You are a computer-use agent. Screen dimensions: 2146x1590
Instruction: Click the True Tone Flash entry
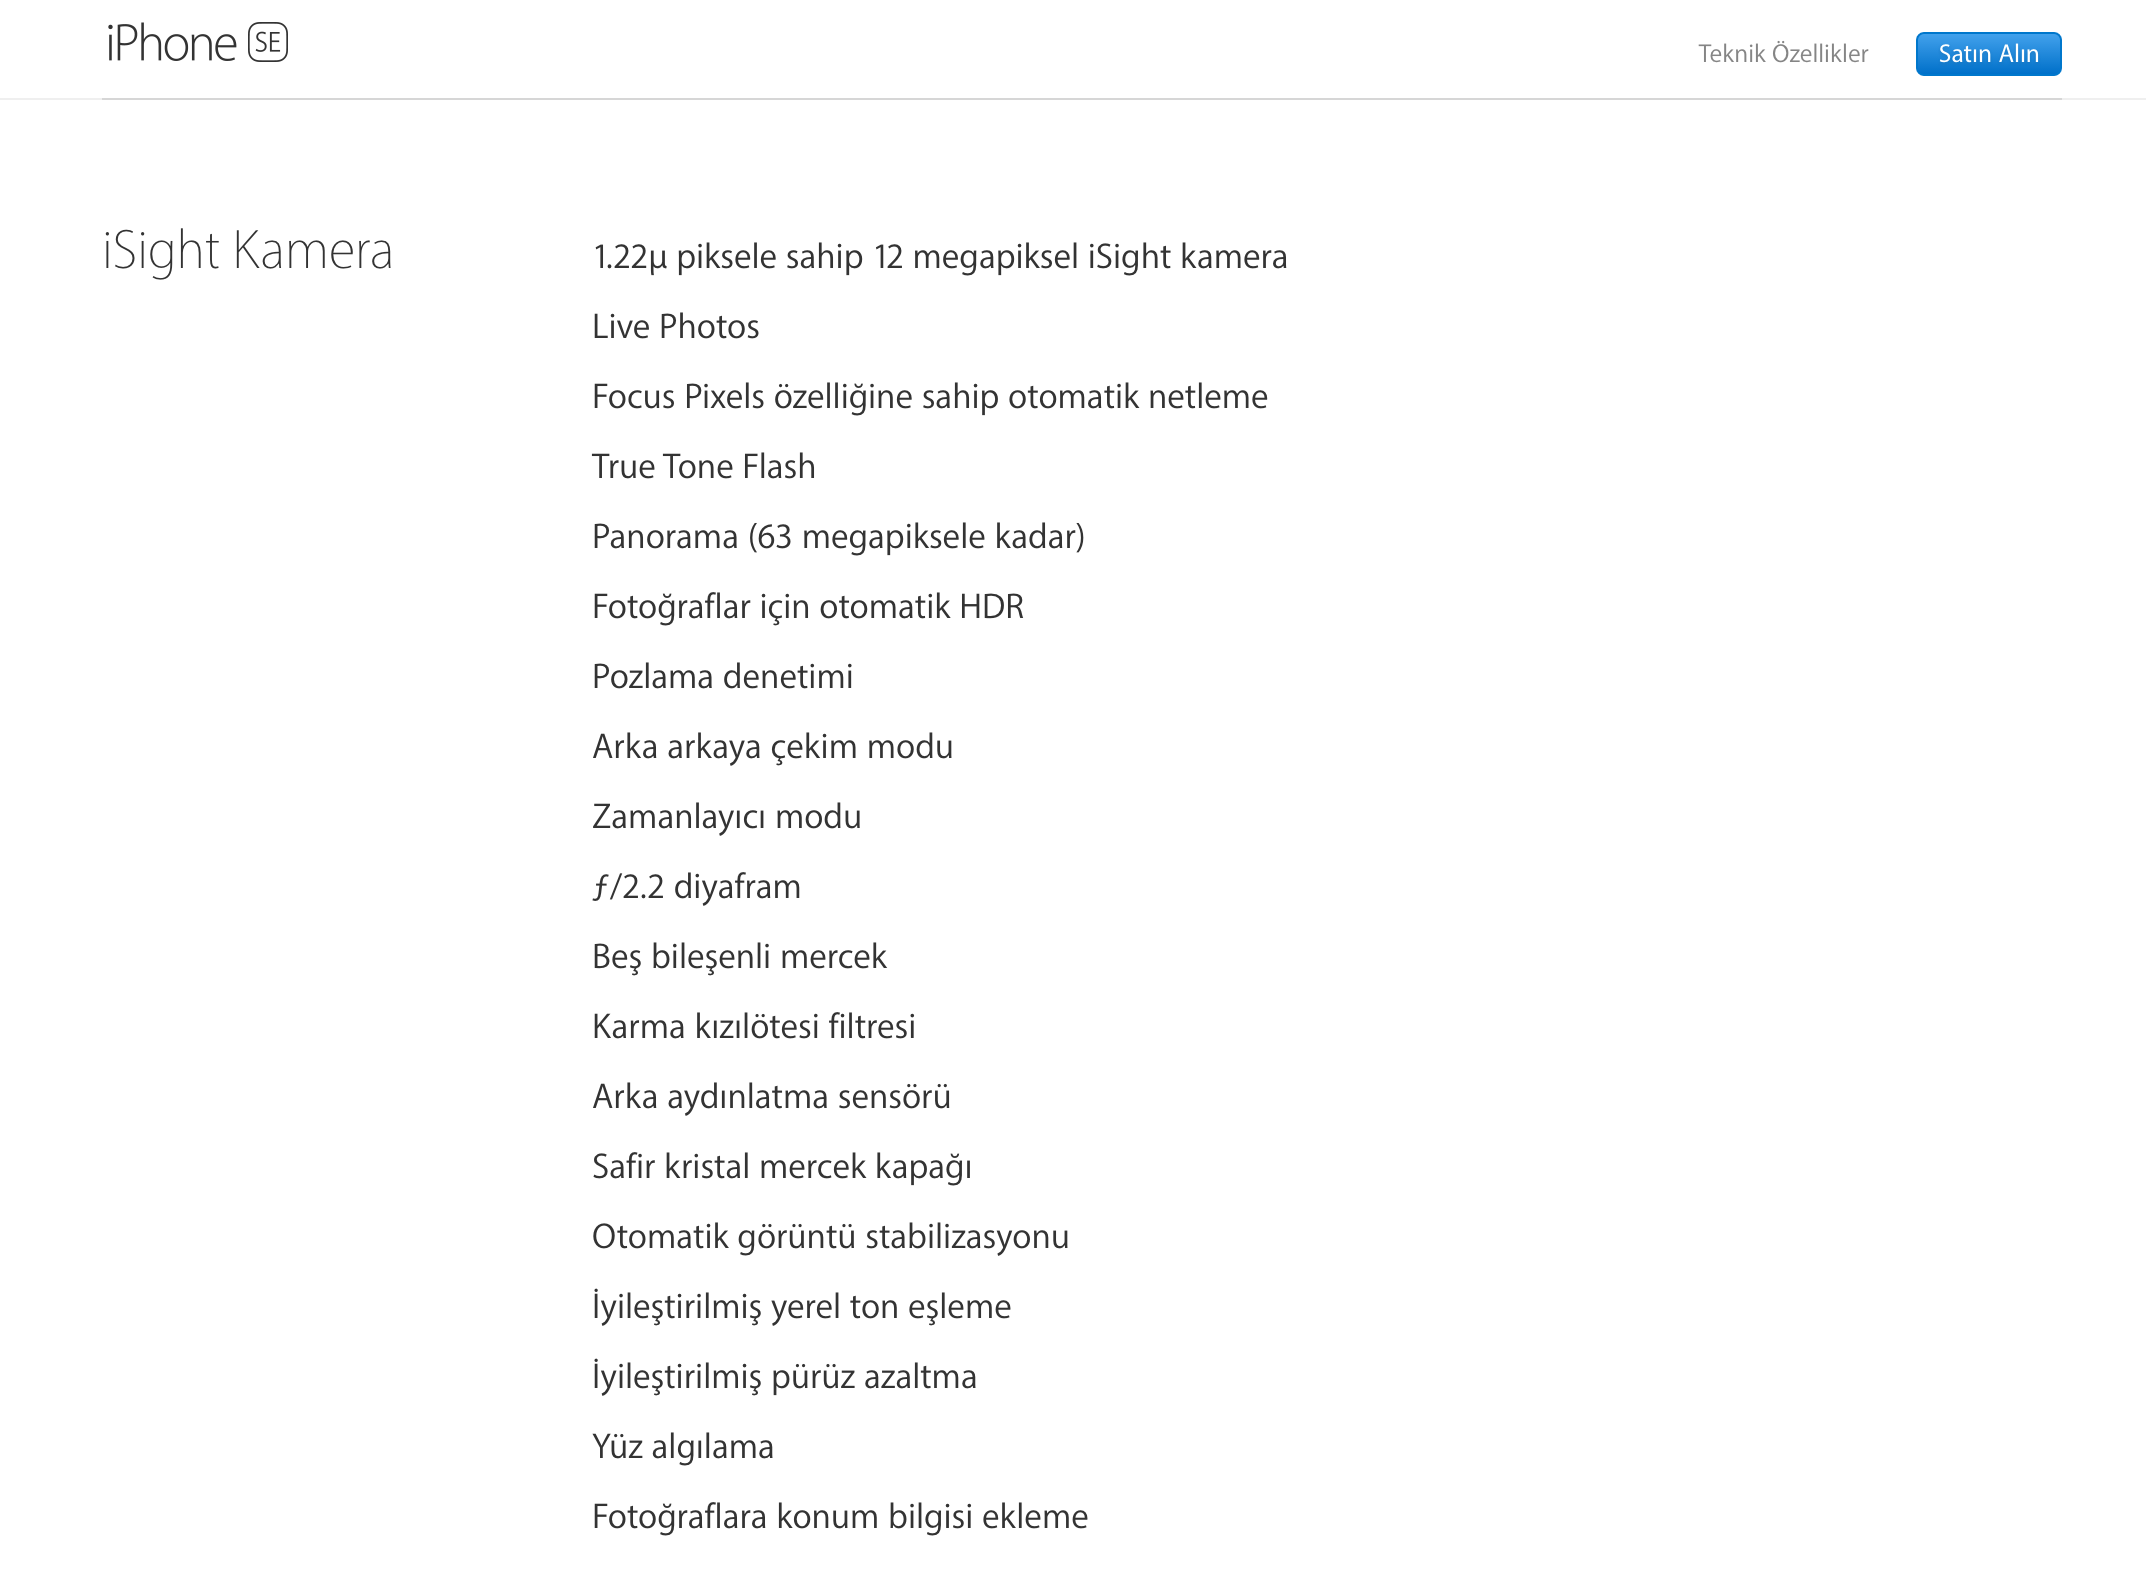click(x=703, y=467)
